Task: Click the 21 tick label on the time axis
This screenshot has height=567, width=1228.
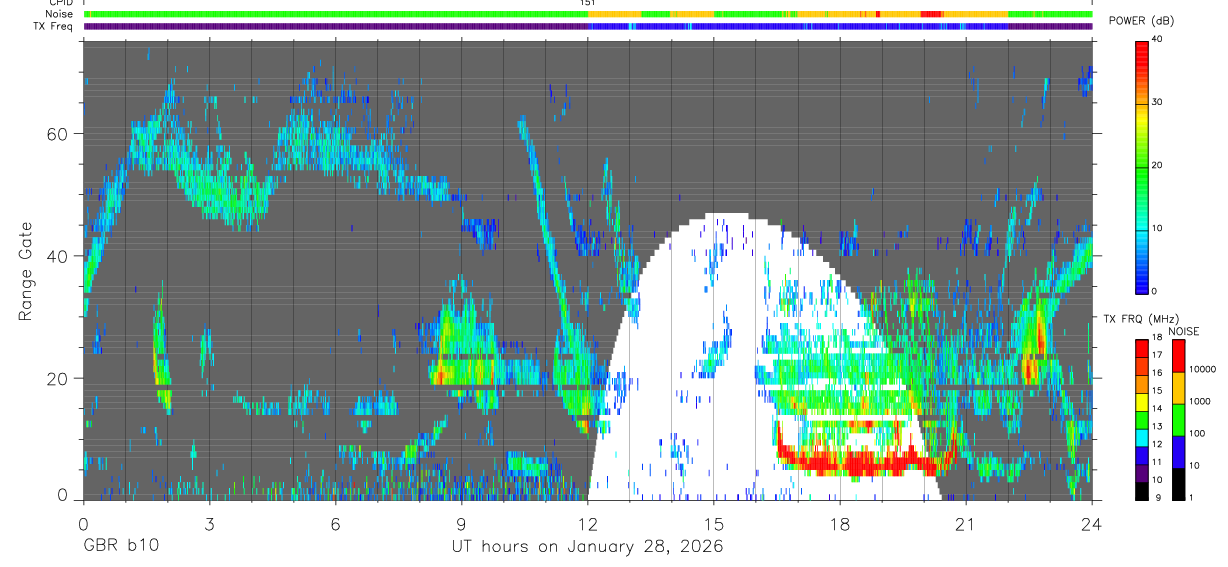Action: point(965,523)
